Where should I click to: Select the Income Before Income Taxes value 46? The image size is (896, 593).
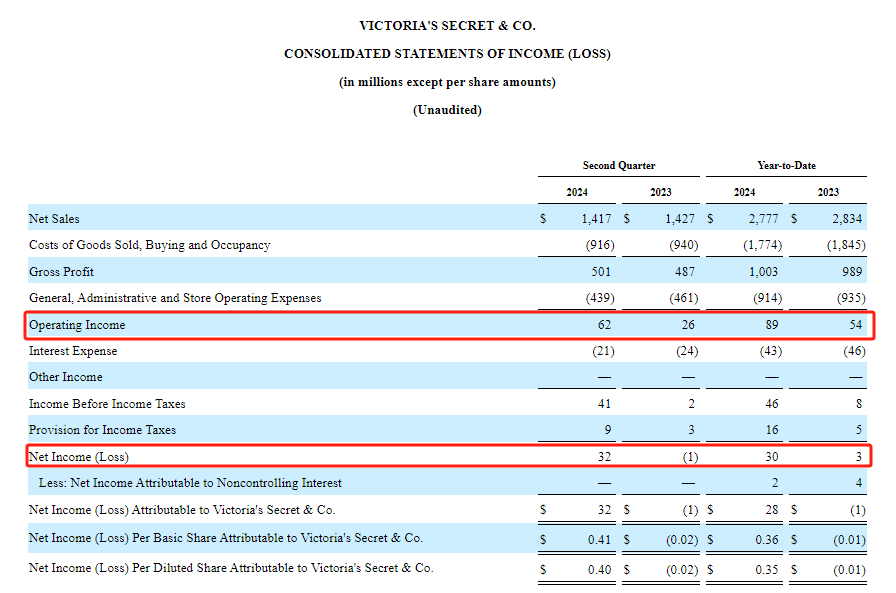pos(772,404)
